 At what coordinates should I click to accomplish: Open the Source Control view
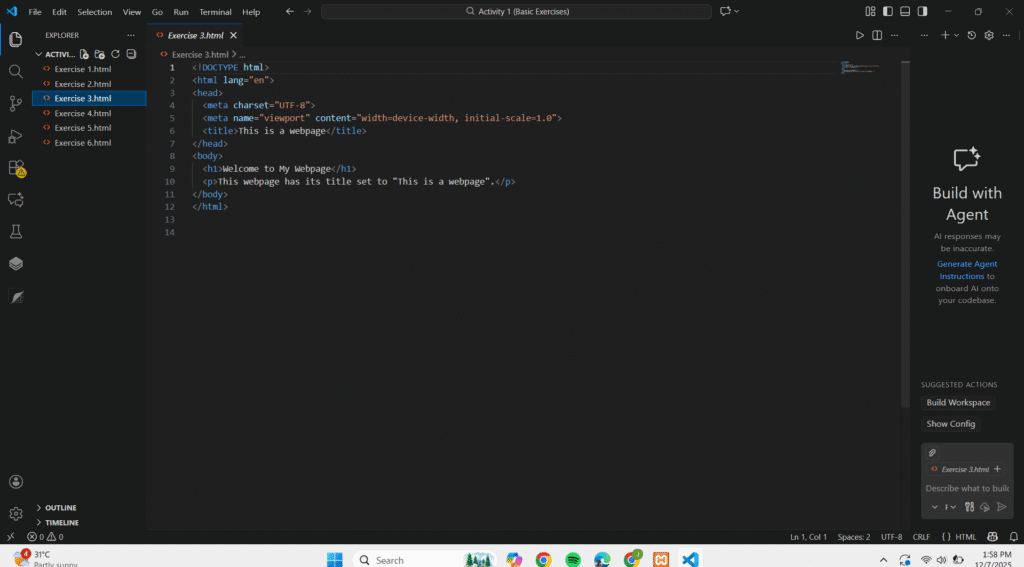(x=15, y=103)
